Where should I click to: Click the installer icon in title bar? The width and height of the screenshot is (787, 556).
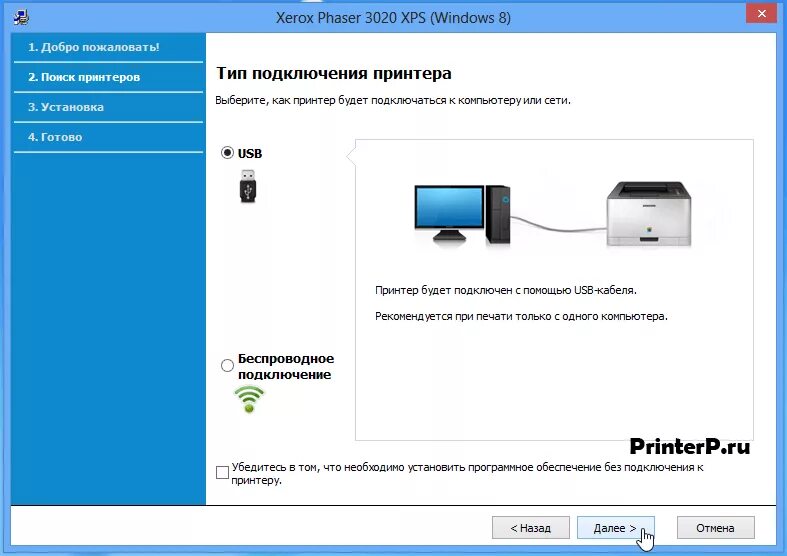[x=21, y=17]
